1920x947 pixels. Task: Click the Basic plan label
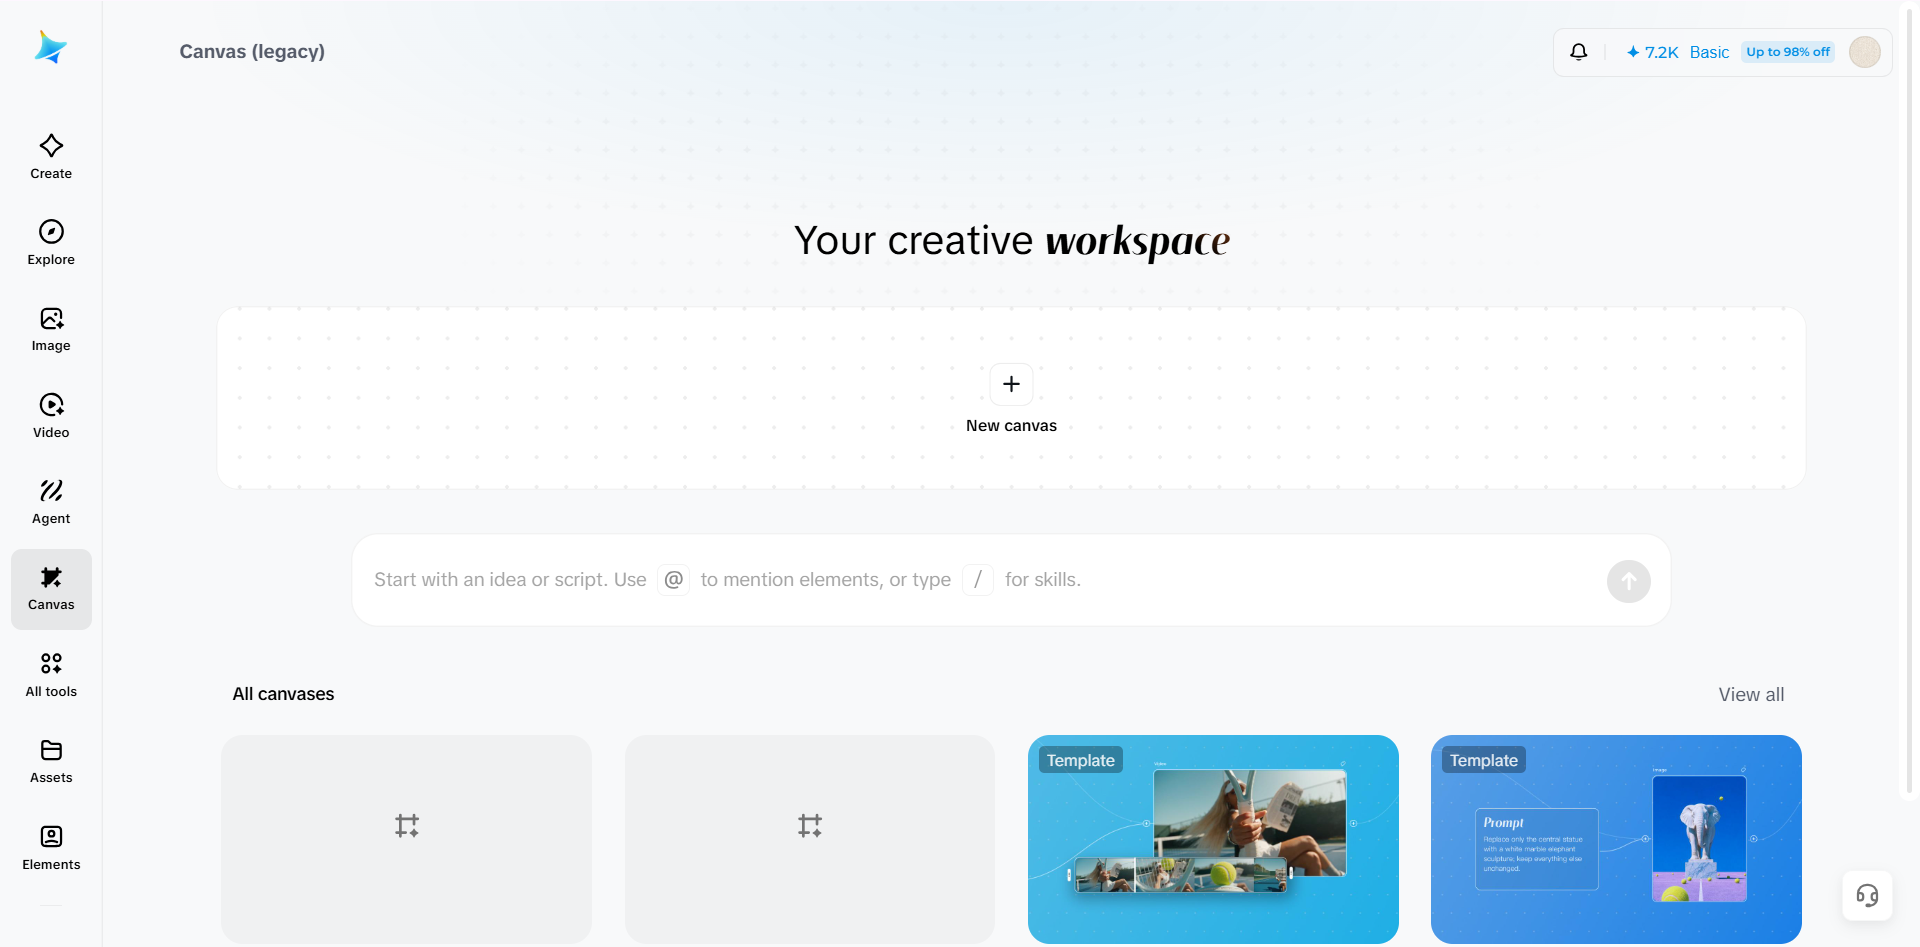(x=1709, y=52)
